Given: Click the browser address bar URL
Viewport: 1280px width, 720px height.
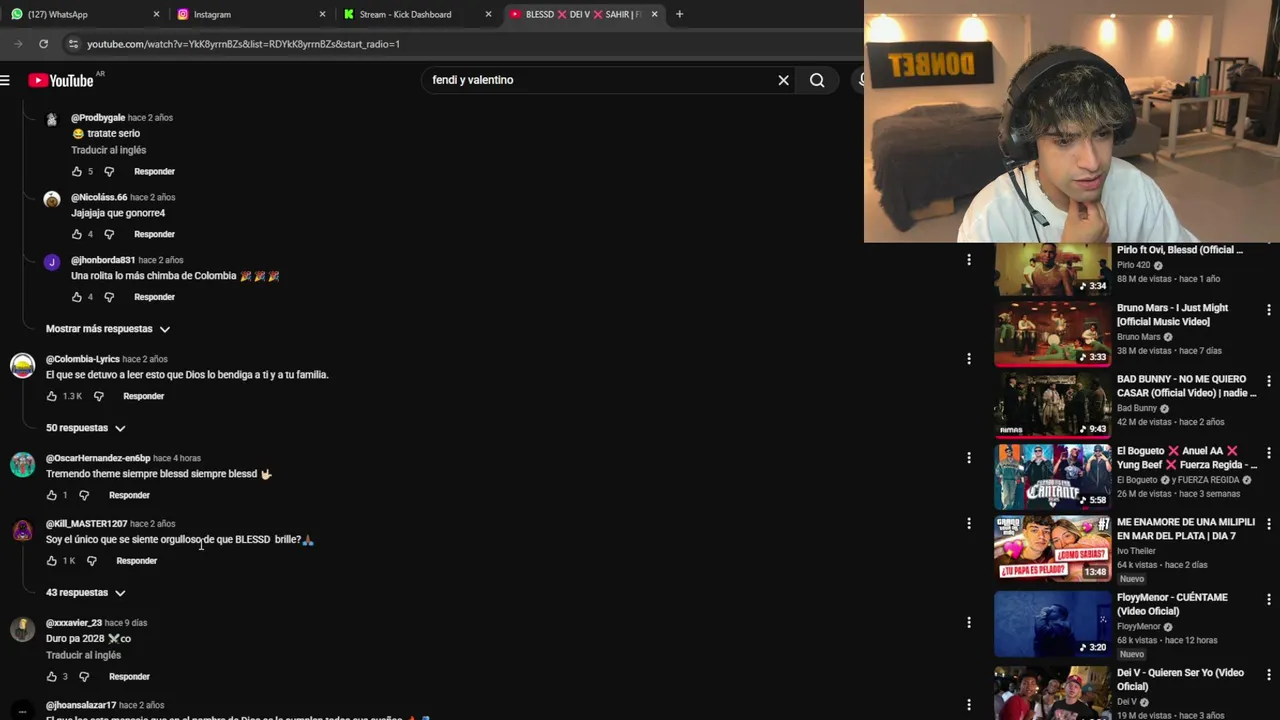Looking at the screenshot, I should [243, 44].
